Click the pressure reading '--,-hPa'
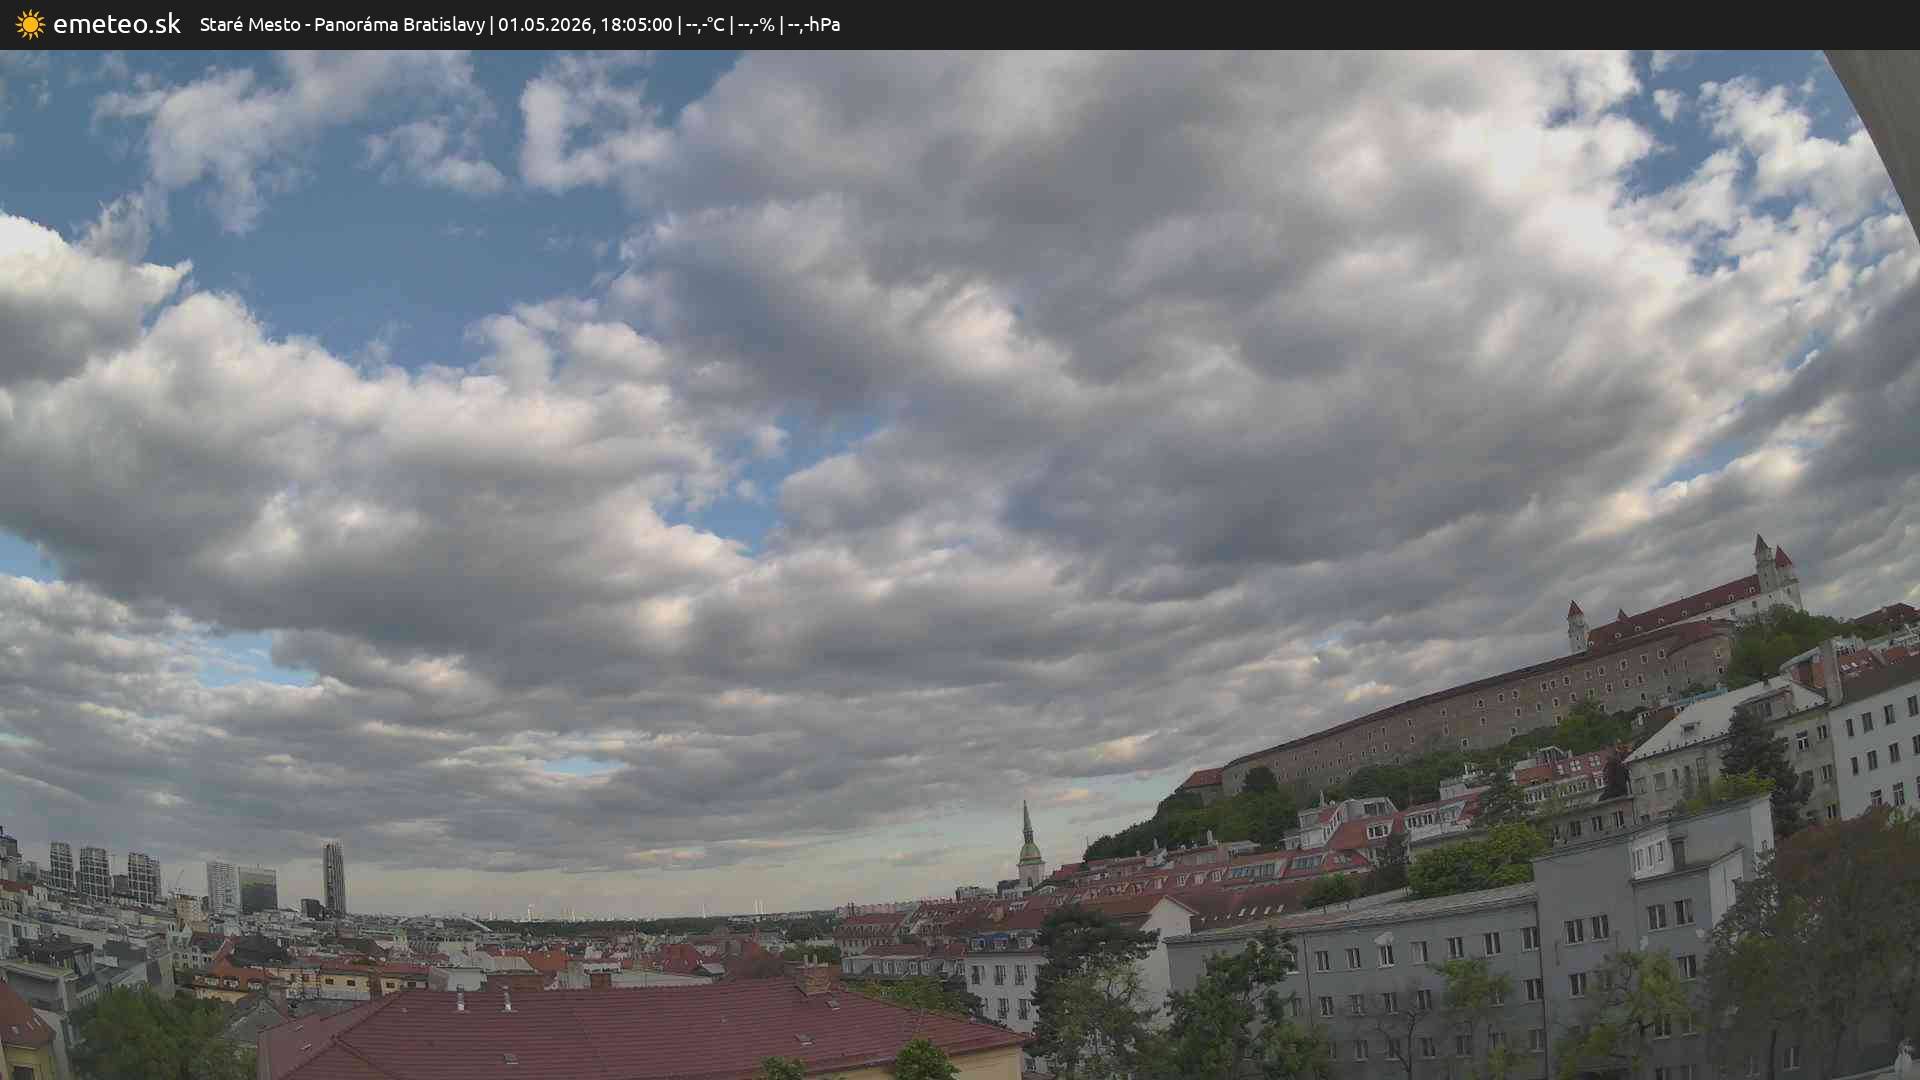The image size is (1920, 1080). tap(814, 25)
